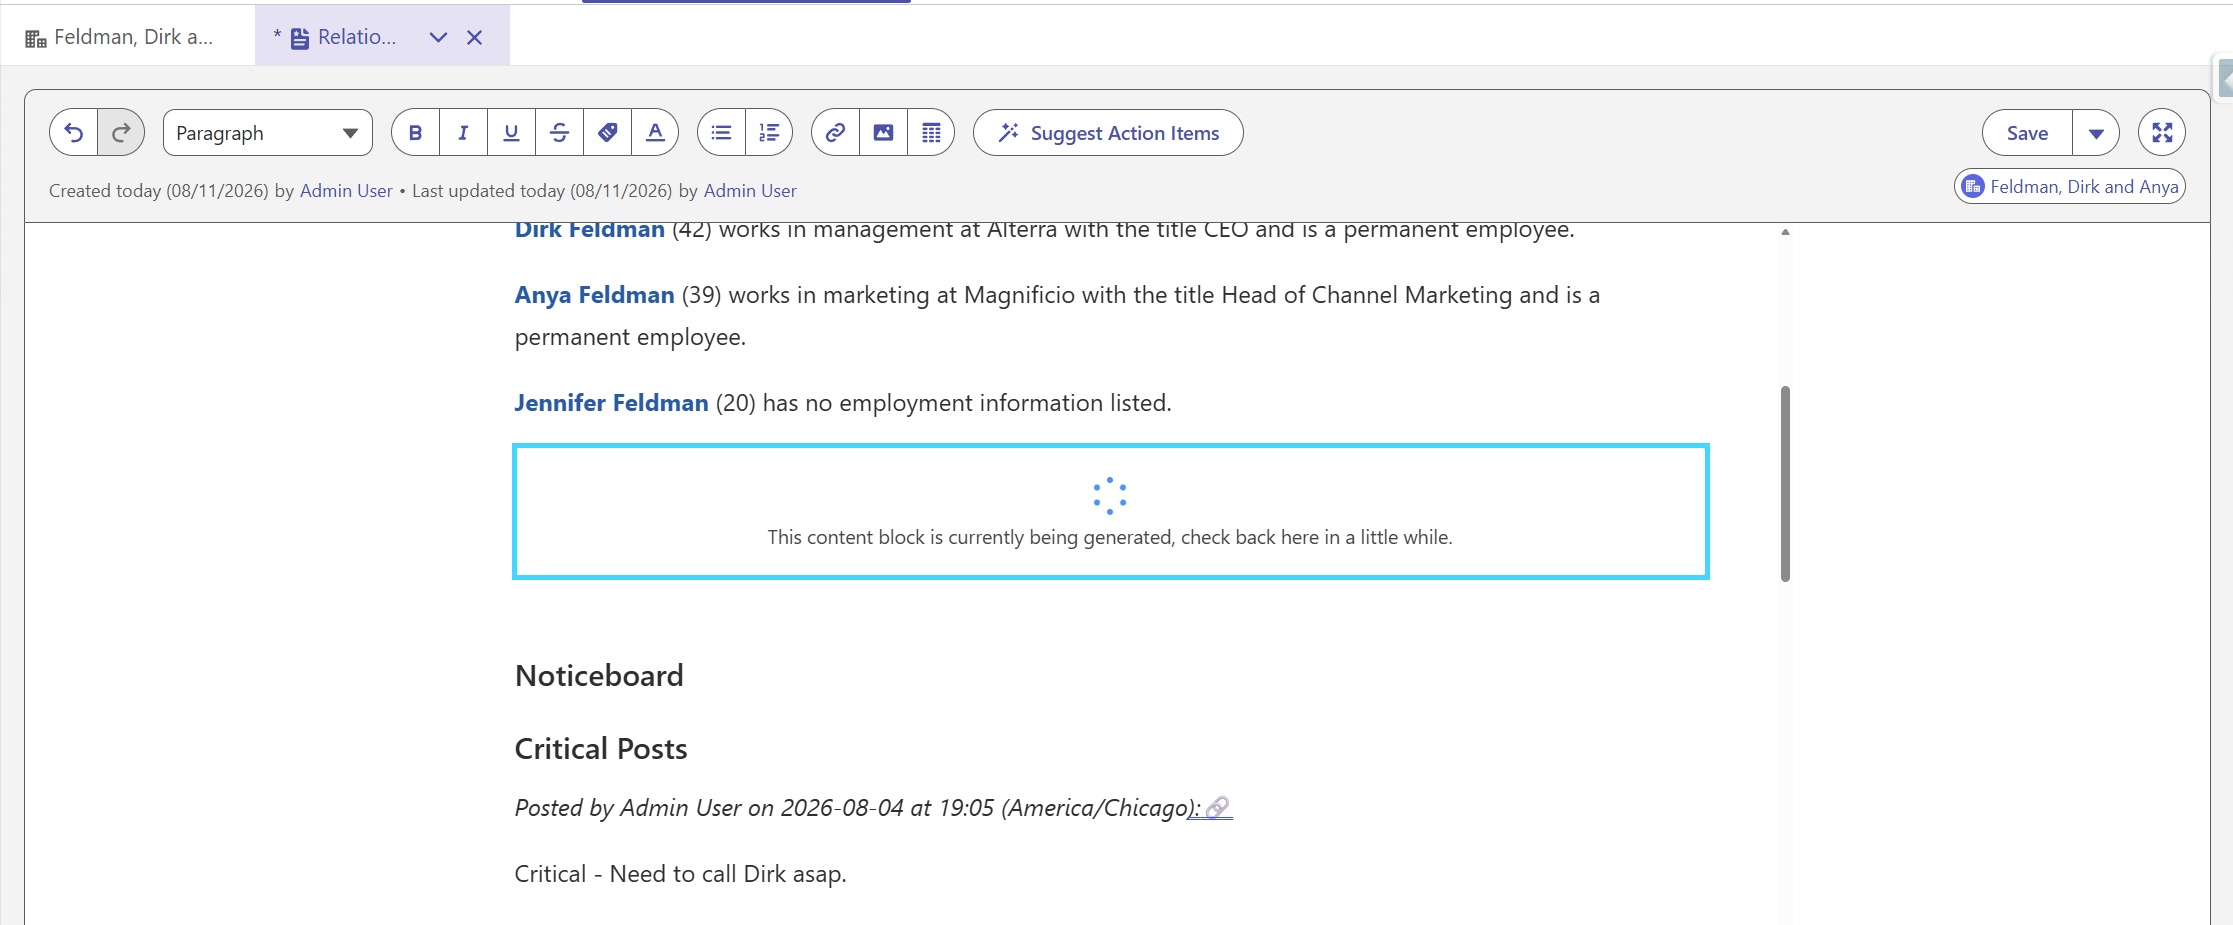Toggle bold formatting

(416, 133)
